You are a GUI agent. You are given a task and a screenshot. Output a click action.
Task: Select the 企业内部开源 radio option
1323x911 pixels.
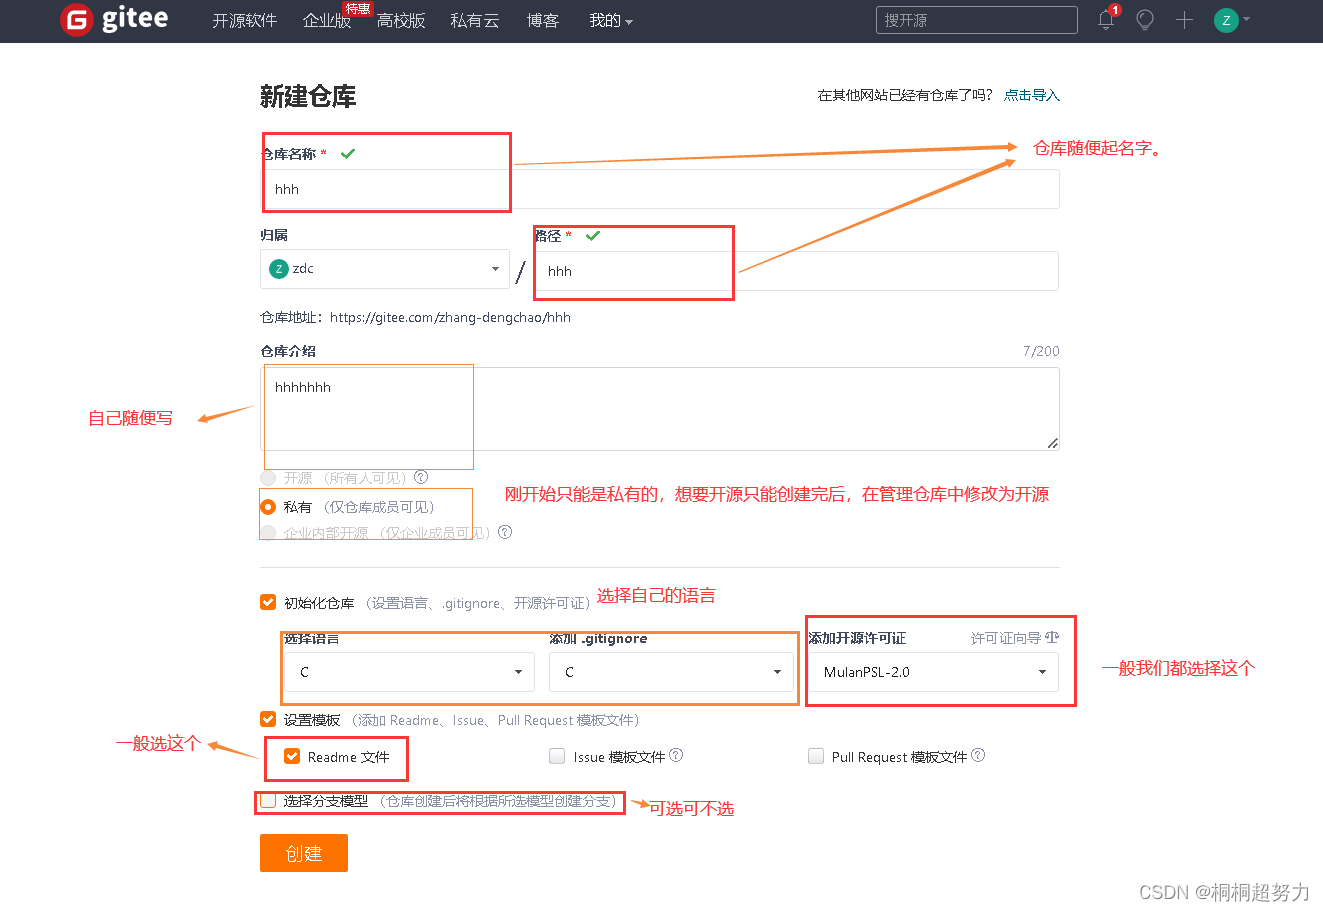click(x=268, y=533)
